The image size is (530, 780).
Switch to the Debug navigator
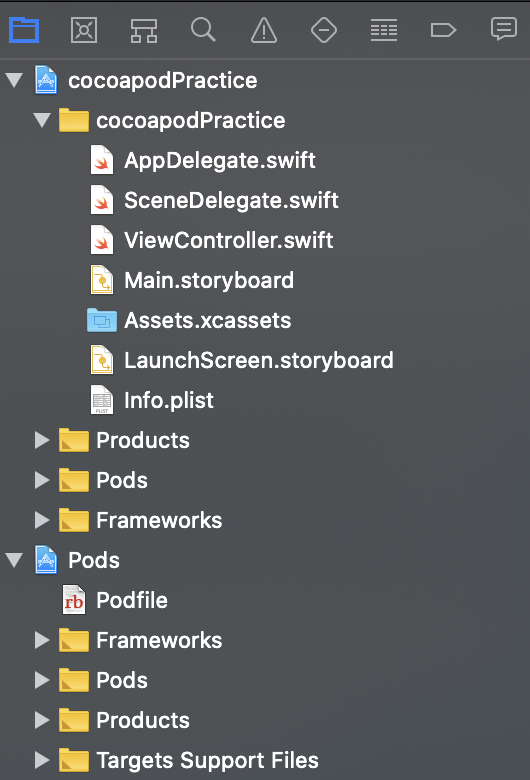[384, 30]
